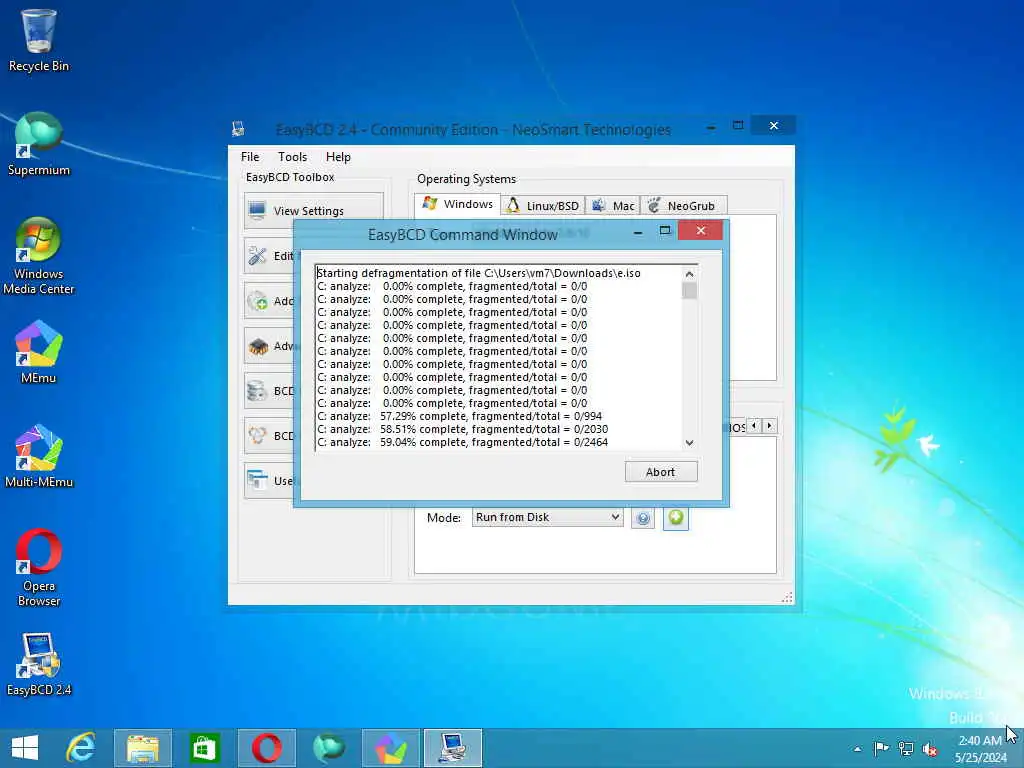Open MEmu from the taskbar

tap(391, 748)
